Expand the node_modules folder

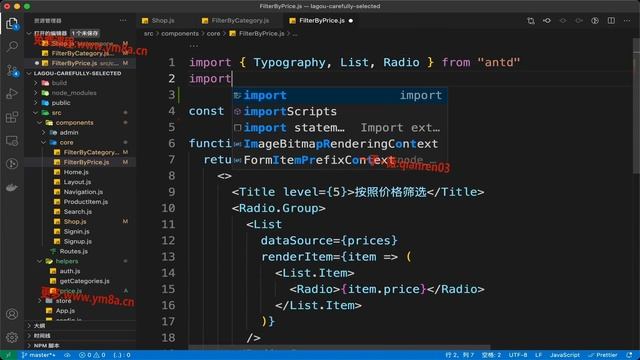[36, 93]
